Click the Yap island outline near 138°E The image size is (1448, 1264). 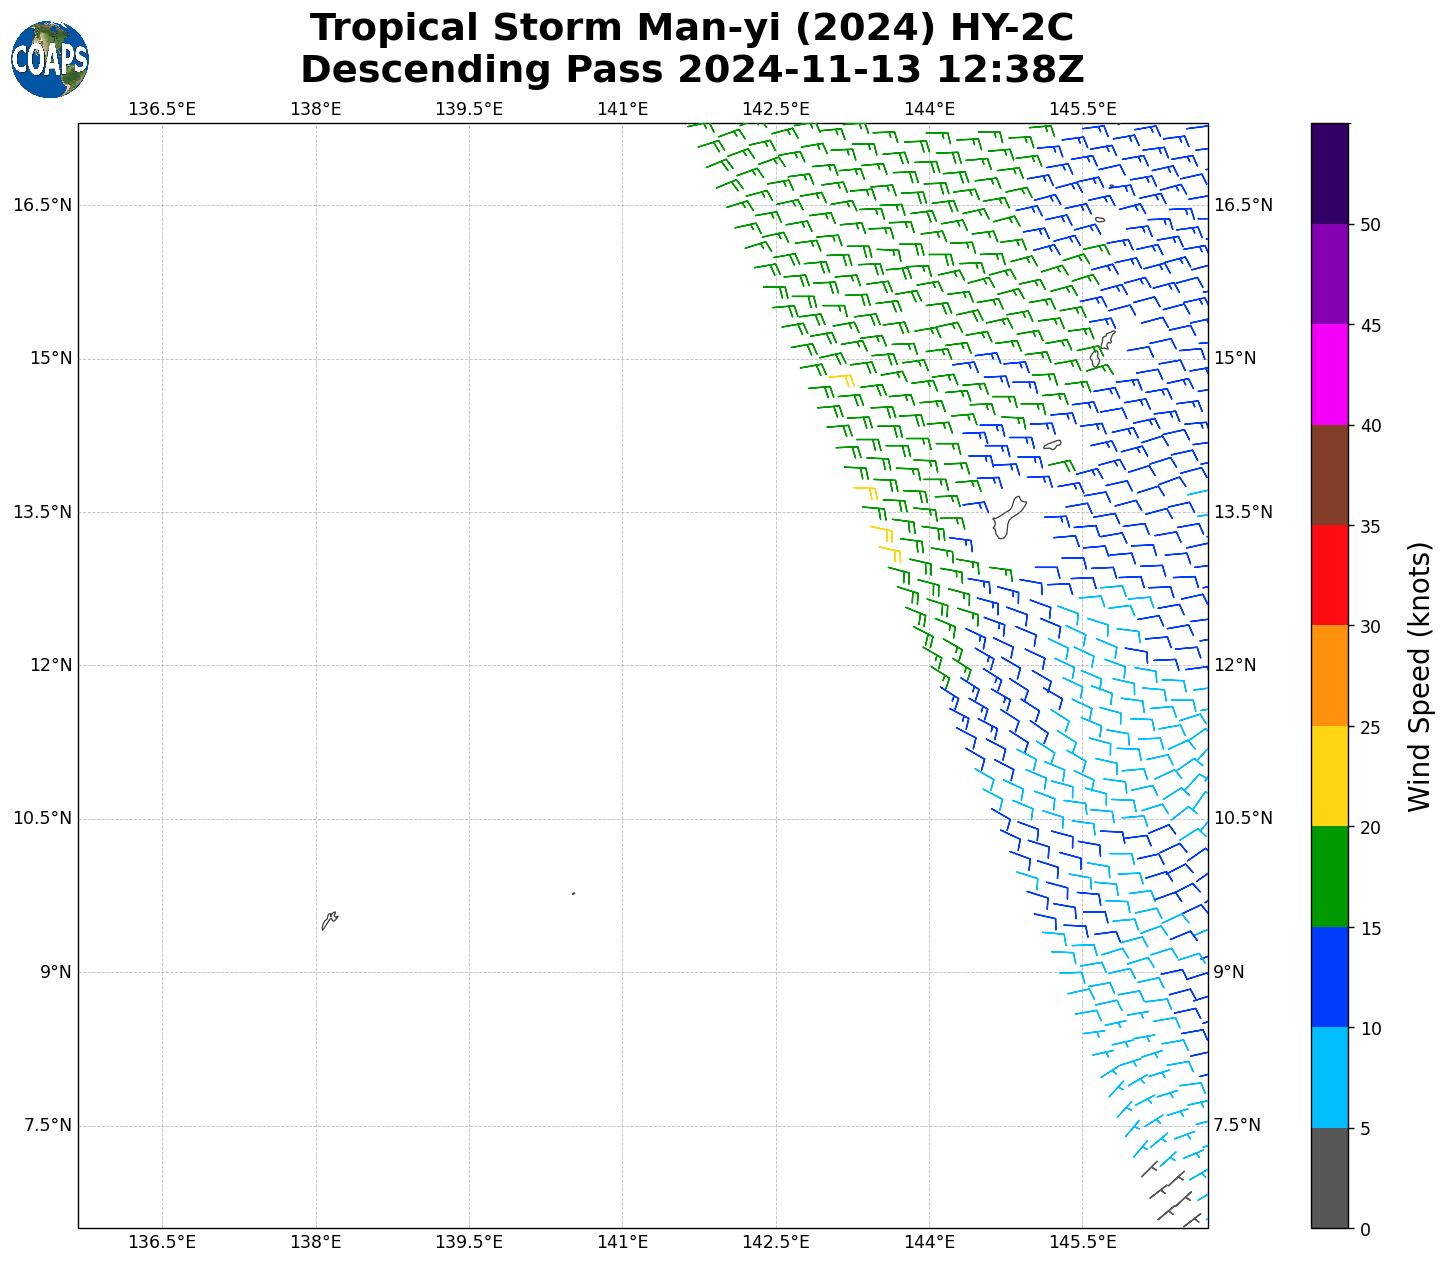[329, 920]
